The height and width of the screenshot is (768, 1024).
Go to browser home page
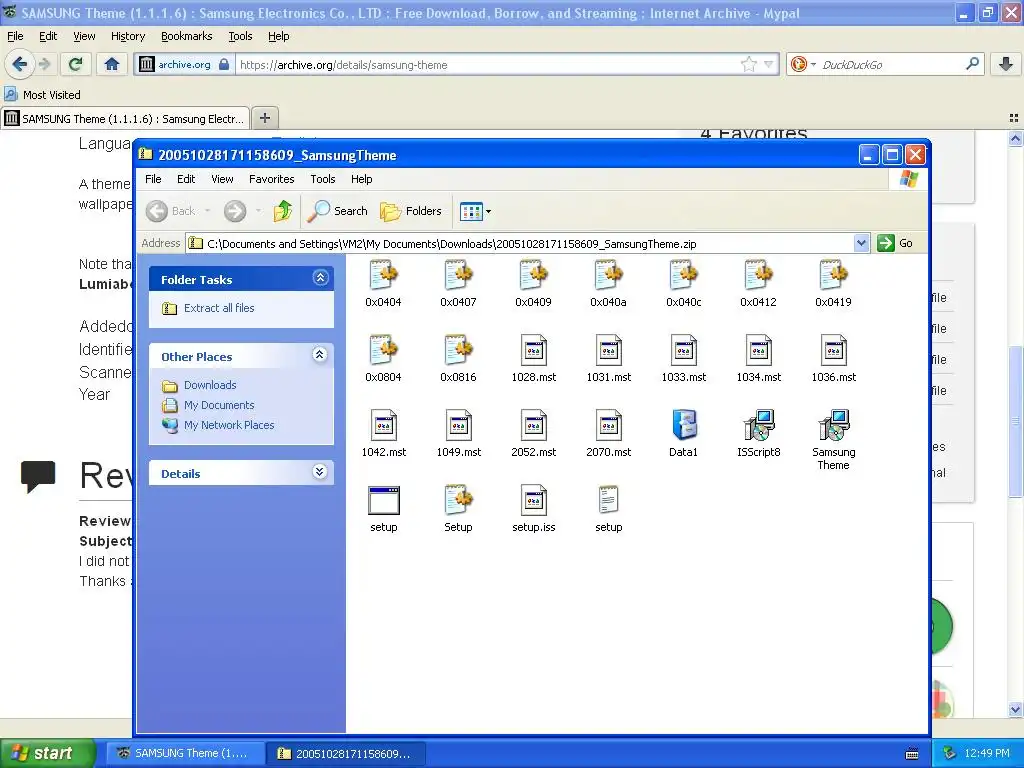coord(112,64)
